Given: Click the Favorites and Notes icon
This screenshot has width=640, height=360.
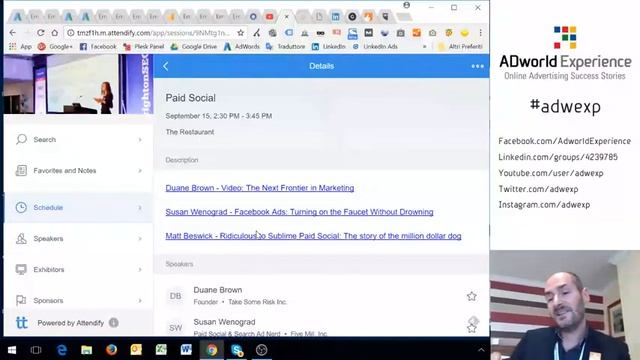Looking at the screenshot, I should (21, 171).
